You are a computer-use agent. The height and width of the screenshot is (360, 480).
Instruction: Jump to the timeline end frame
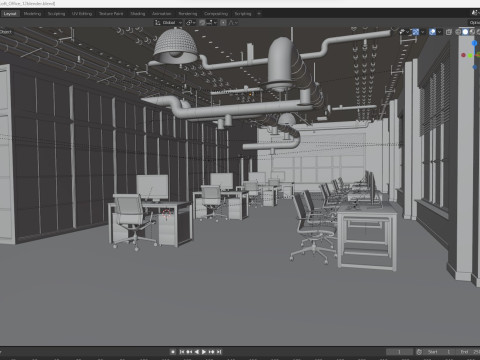219,352
